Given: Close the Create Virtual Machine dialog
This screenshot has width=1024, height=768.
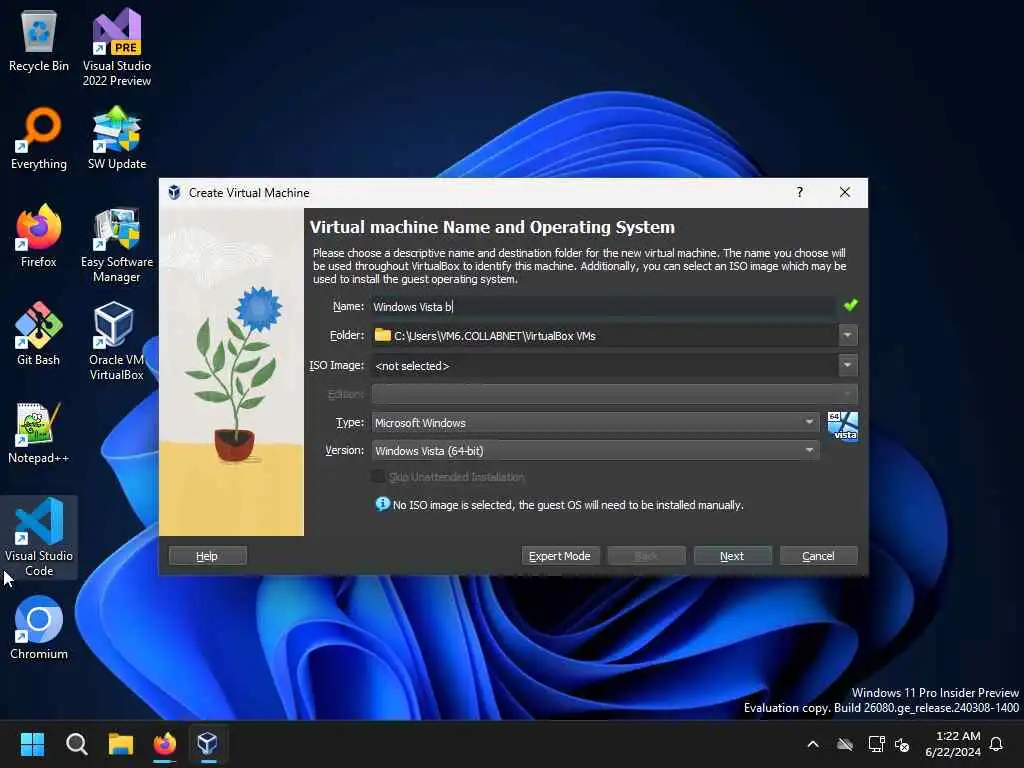Looking at the screenshot, I should [844, 192].
